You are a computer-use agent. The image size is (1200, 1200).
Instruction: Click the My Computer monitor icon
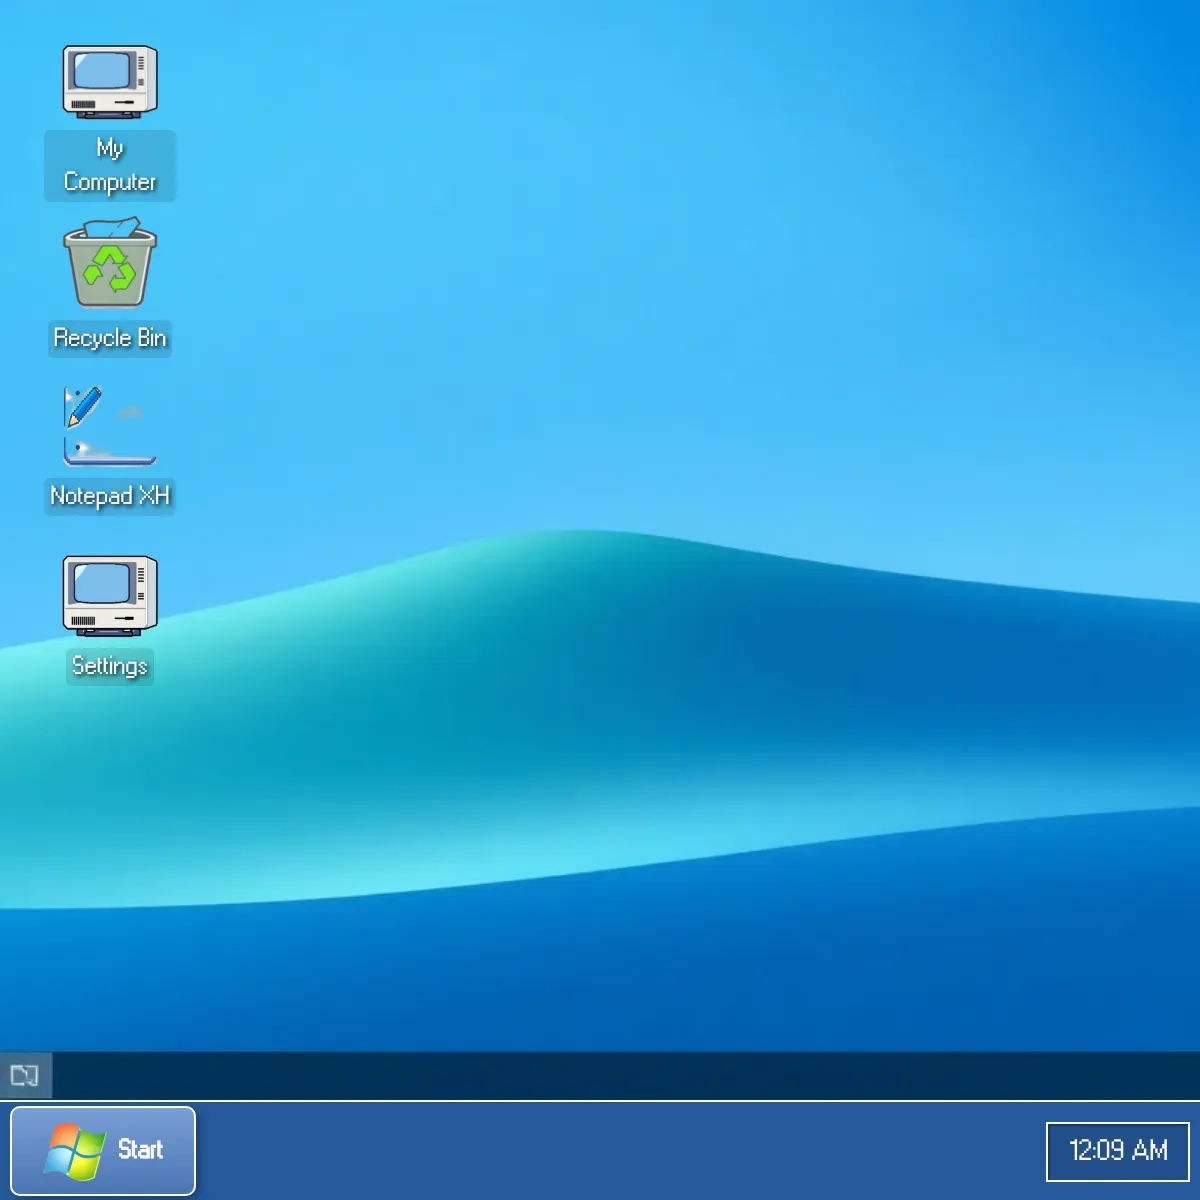[109, 80]
